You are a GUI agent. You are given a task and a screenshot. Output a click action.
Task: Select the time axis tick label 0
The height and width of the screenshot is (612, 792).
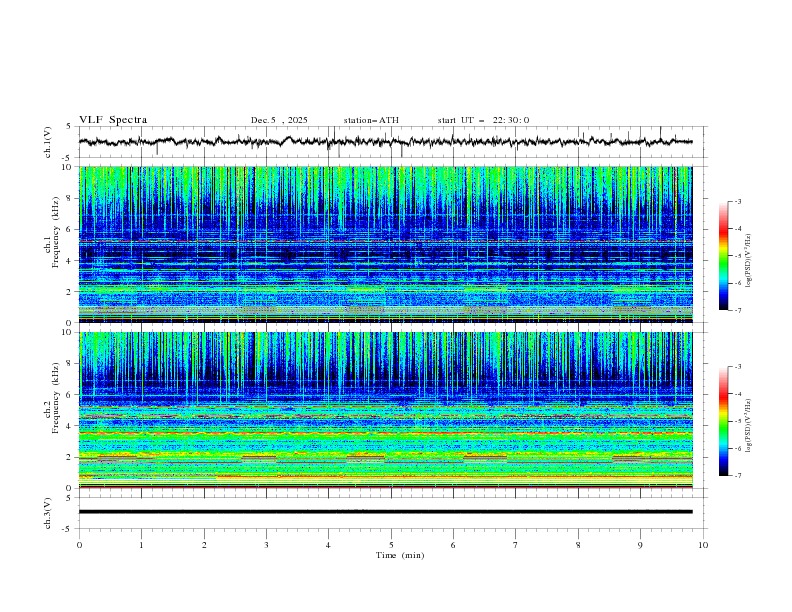[79, 545]
